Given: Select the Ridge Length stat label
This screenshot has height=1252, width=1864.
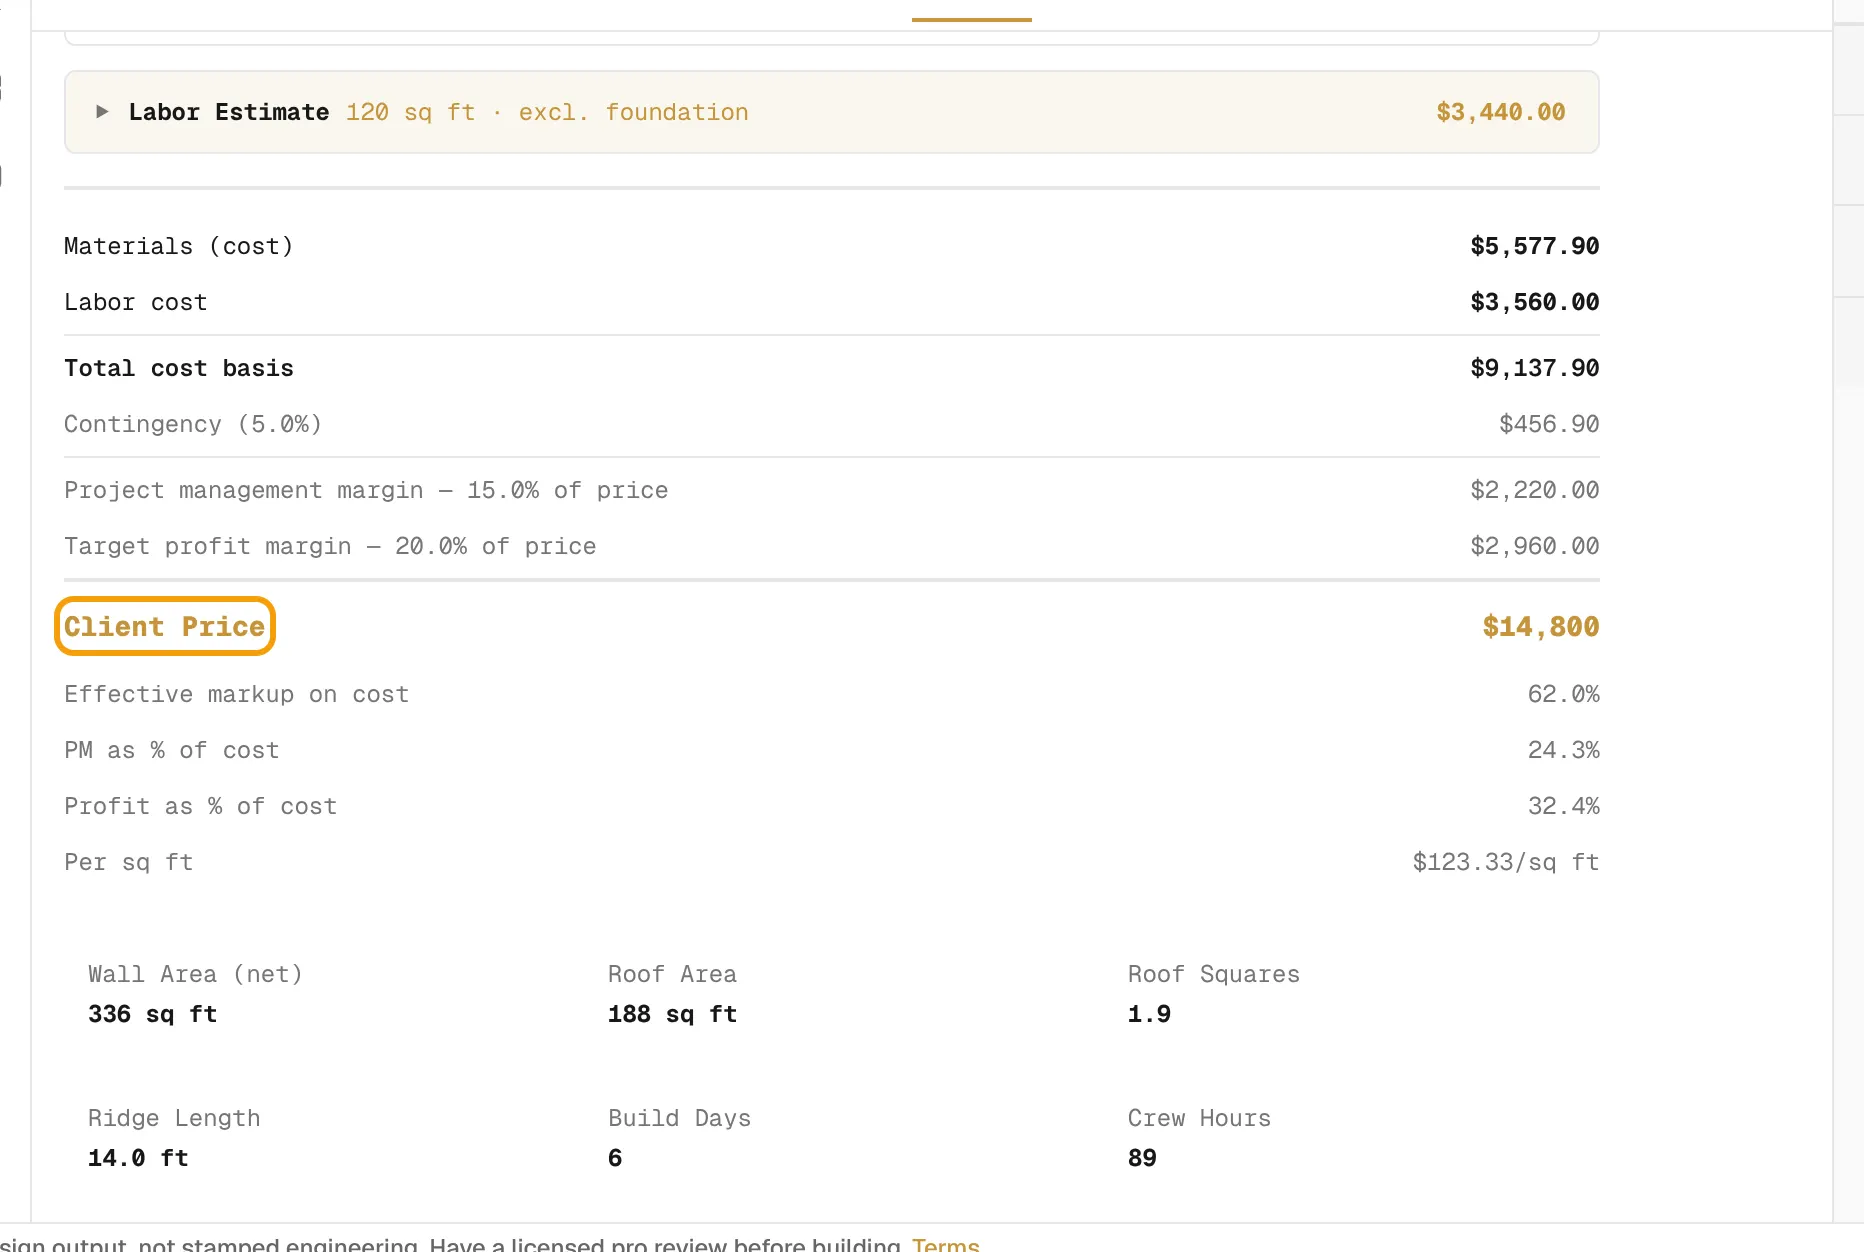Looking at the screenshot, I should [174, 1118].
